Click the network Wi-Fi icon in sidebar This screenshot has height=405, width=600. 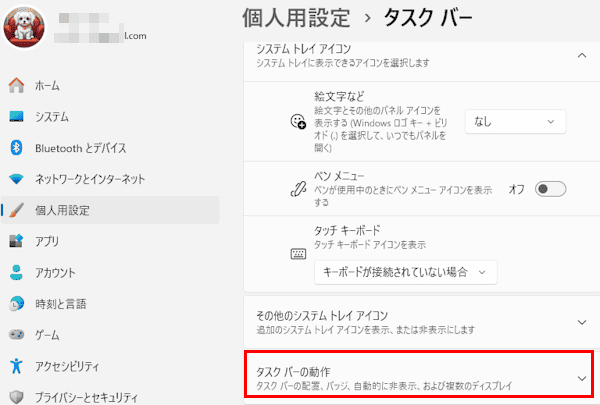coord(16,179)
